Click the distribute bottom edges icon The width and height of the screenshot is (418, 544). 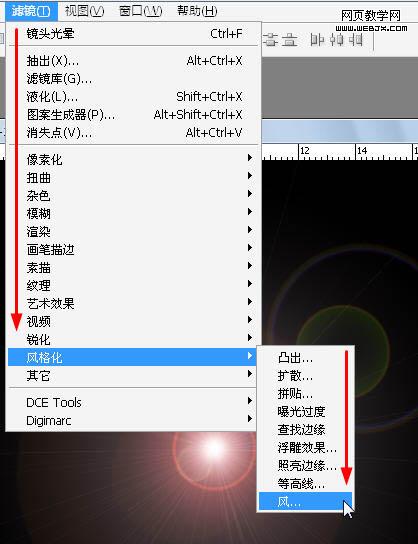click(x=289, y=40)
